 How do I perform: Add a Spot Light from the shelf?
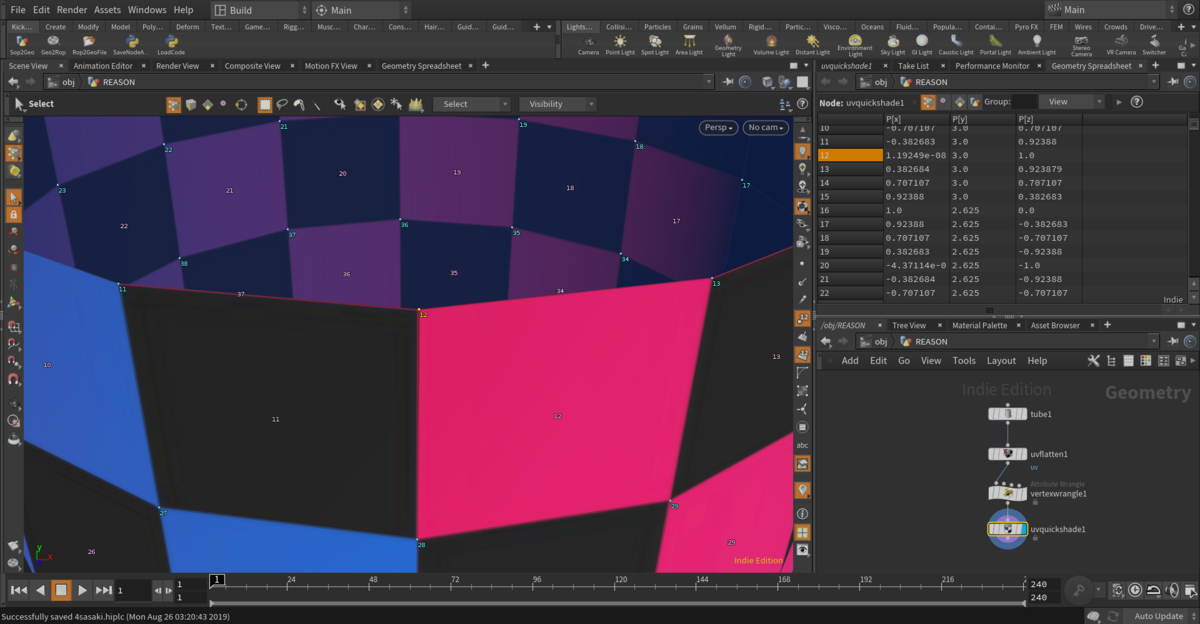point(654,44)
